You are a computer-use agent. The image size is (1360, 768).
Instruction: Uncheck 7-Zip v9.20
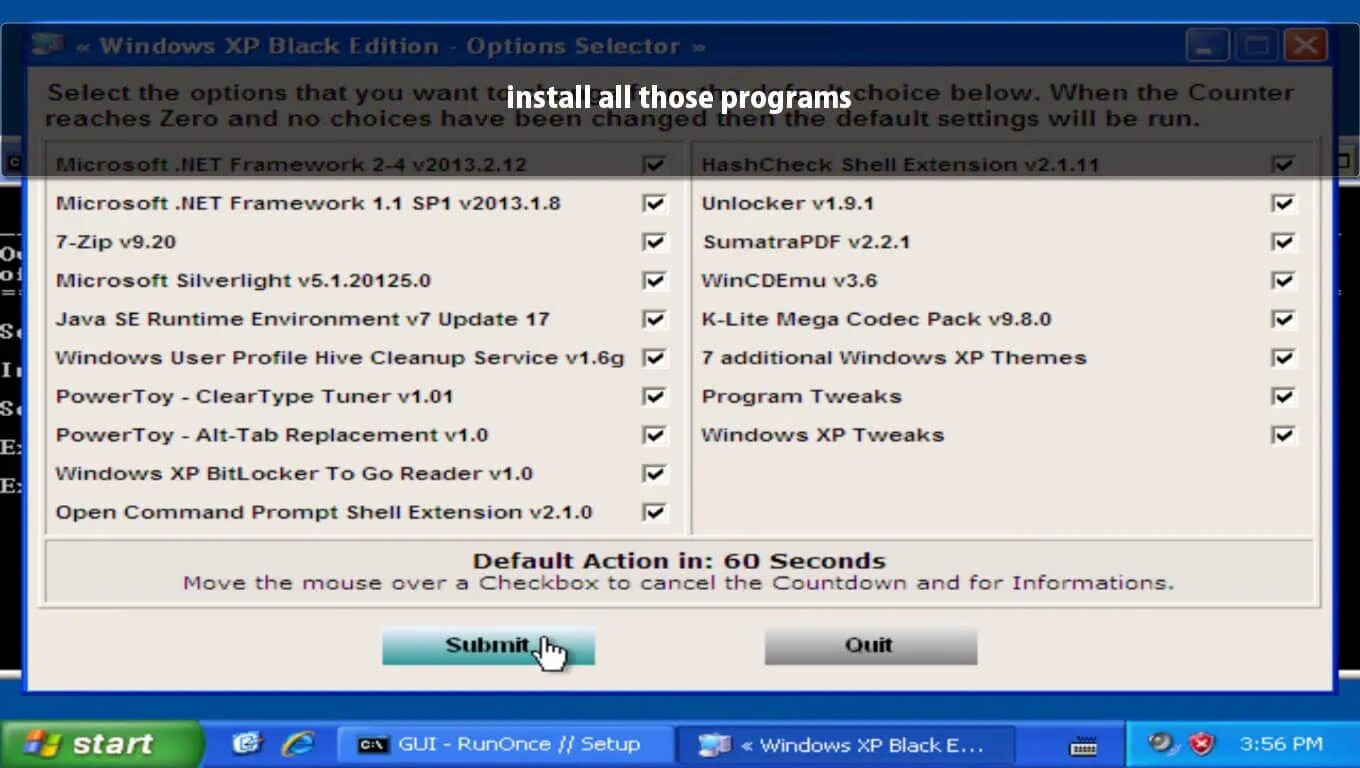655,241
